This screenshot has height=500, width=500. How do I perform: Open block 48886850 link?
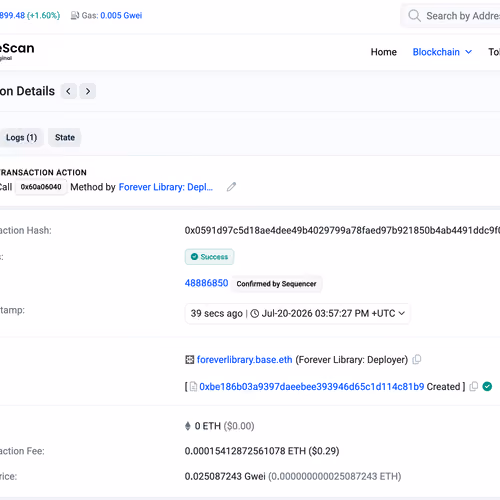pos(206,283)
